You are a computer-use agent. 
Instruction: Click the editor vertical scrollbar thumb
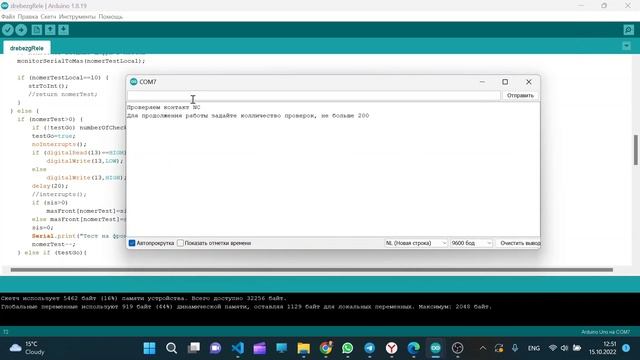[x=636, y=149]
